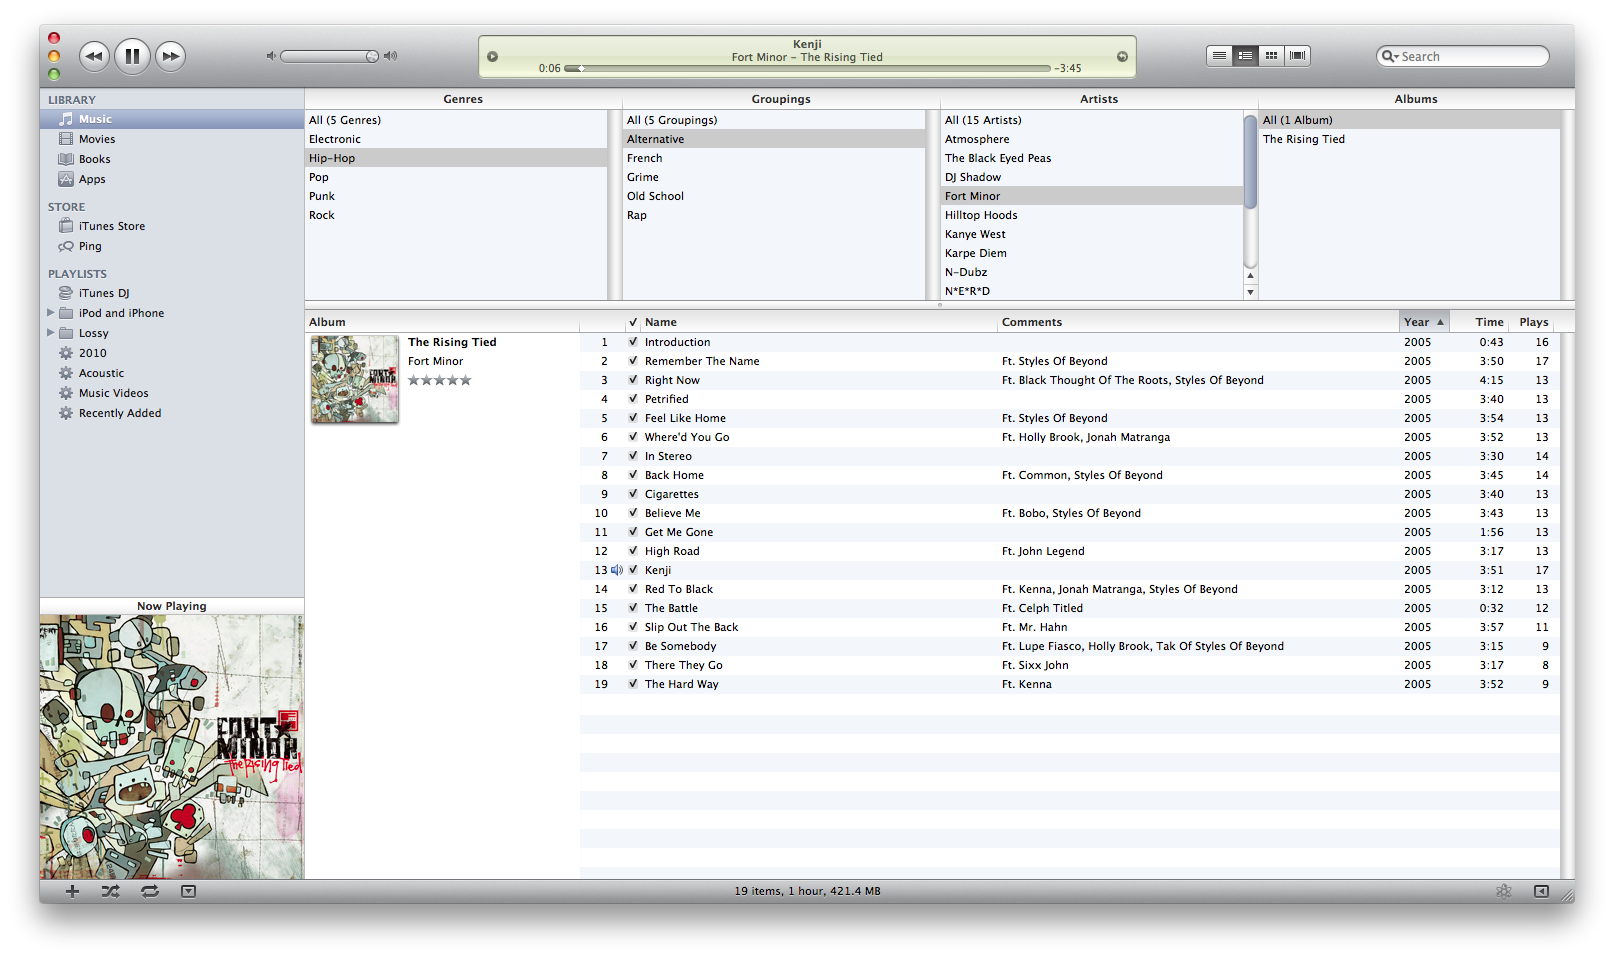Skip back to the previous track
The width and height of the screenshot is (1615, 958).
click(94, 56)
